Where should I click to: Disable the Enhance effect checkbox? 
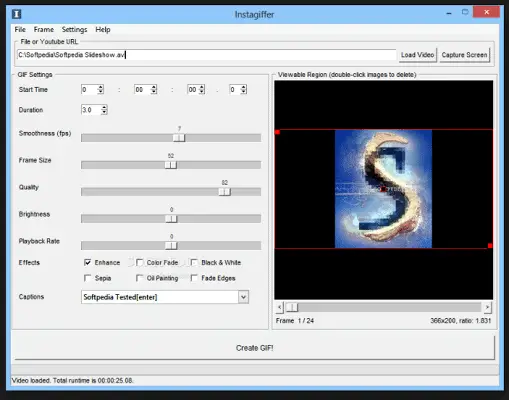tap(88, 262)
